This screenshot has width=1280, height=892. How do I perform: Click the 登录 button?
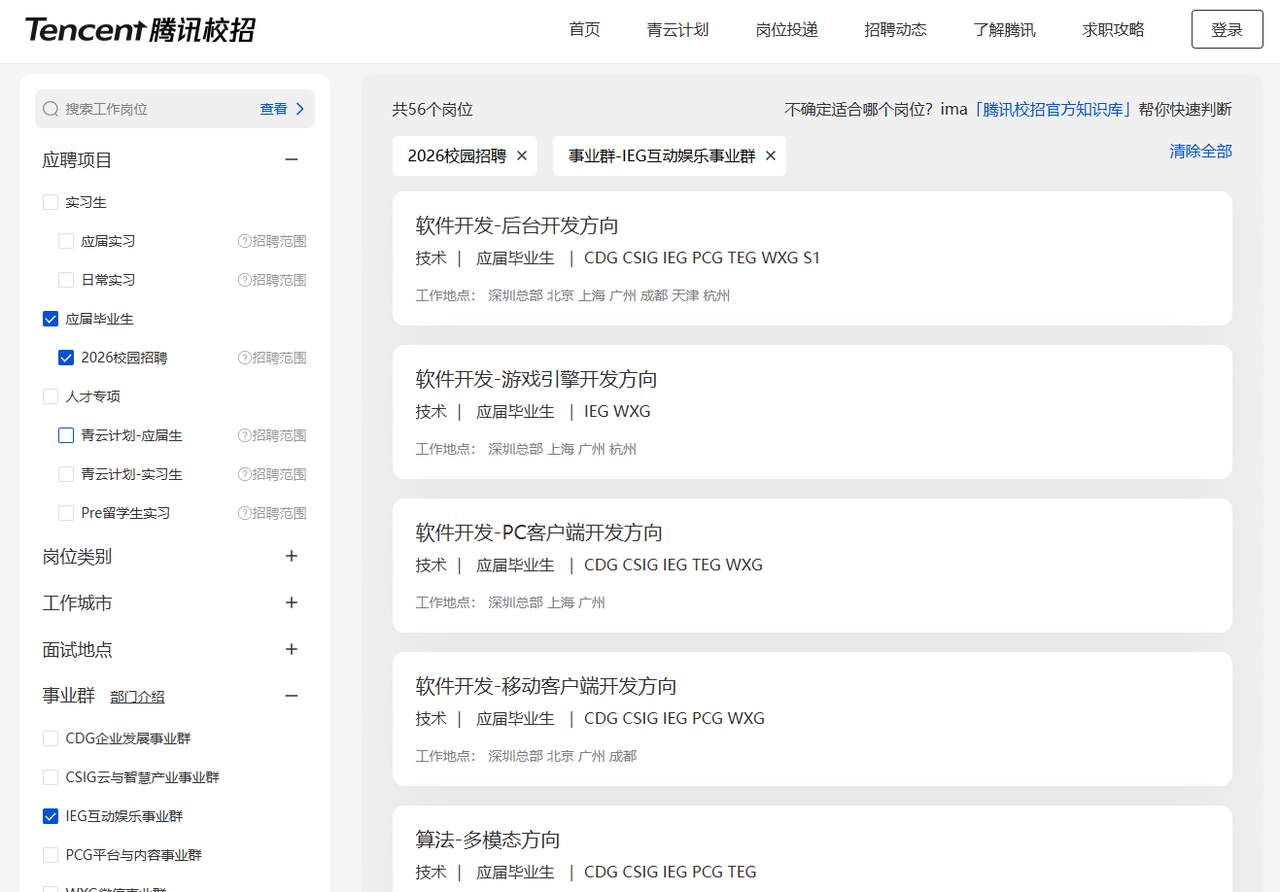(1226, 30)
